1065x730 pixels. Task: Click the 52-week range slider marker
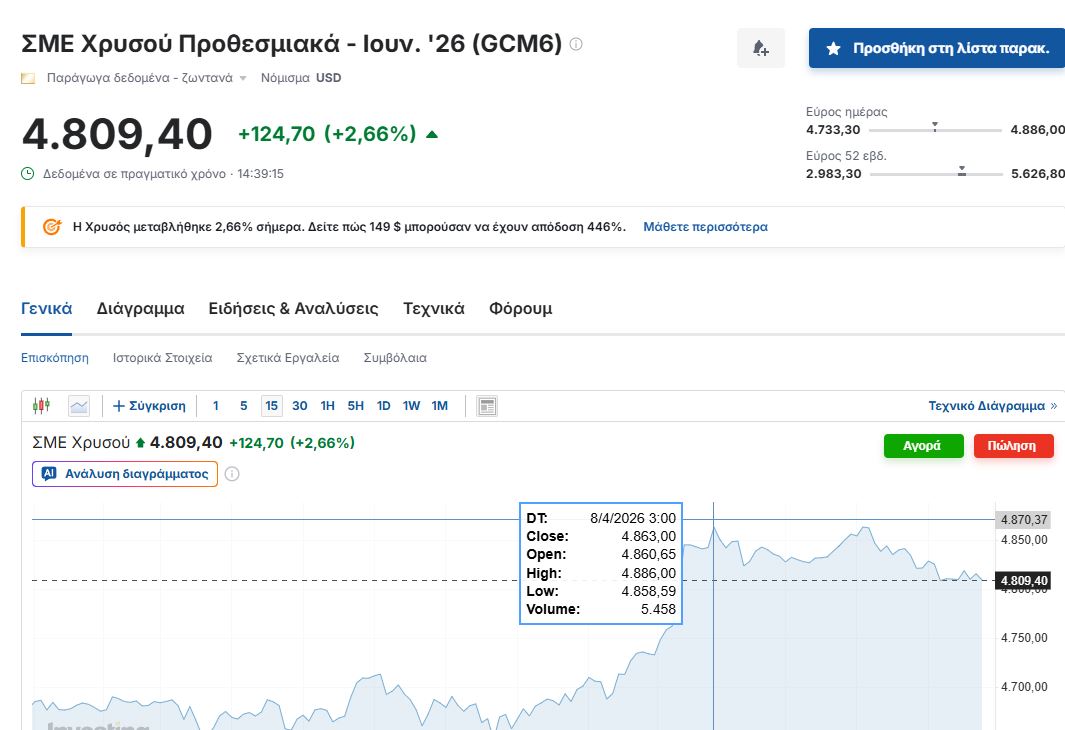961,172
